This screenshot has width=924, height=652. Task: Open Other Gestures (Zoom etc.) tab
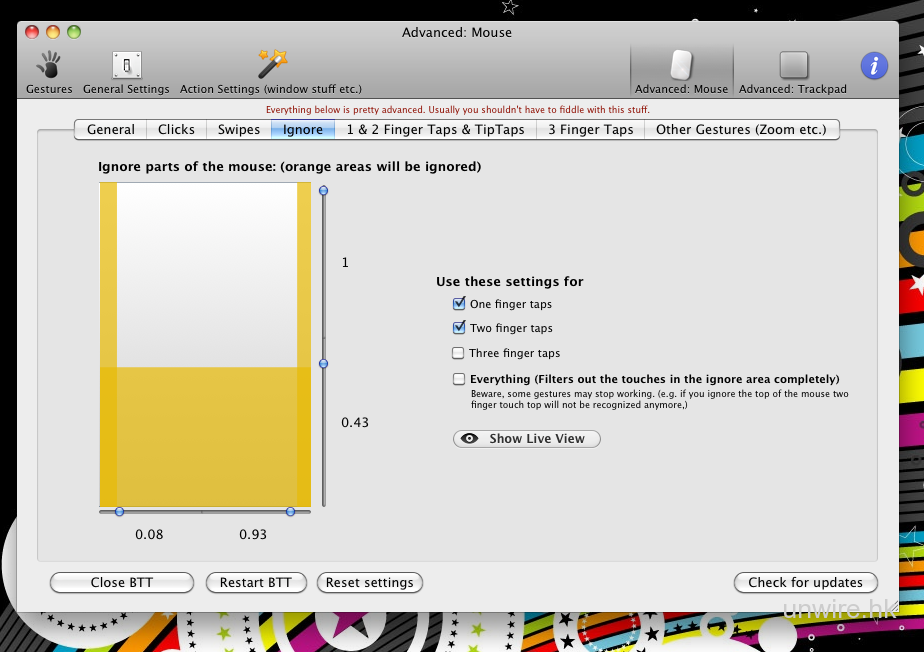click(738, 129)
